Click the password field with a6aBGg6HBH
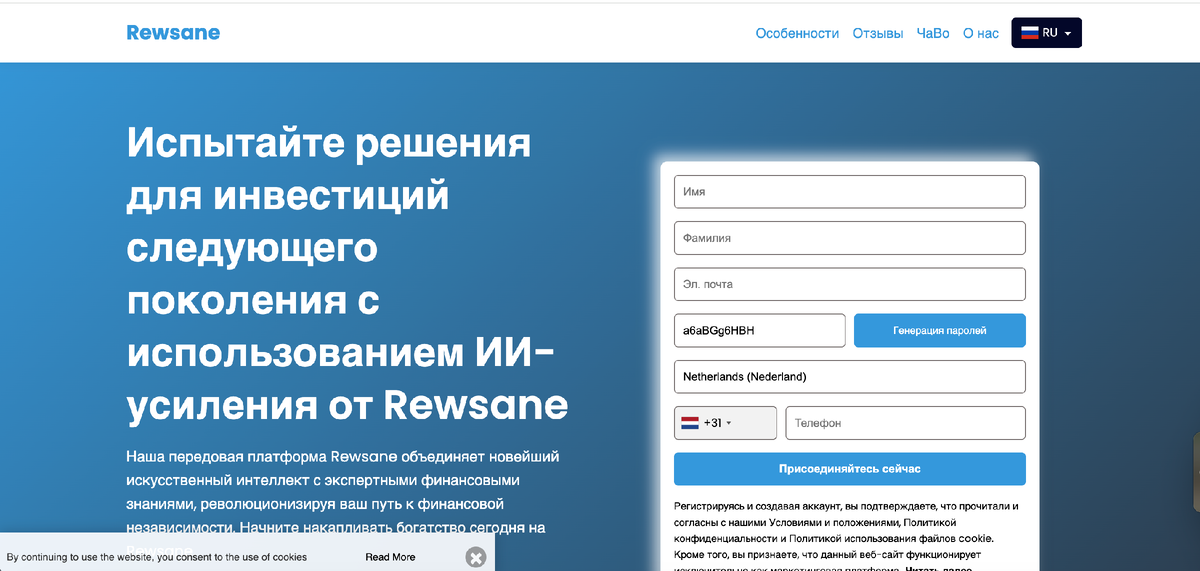 [760, 330]
